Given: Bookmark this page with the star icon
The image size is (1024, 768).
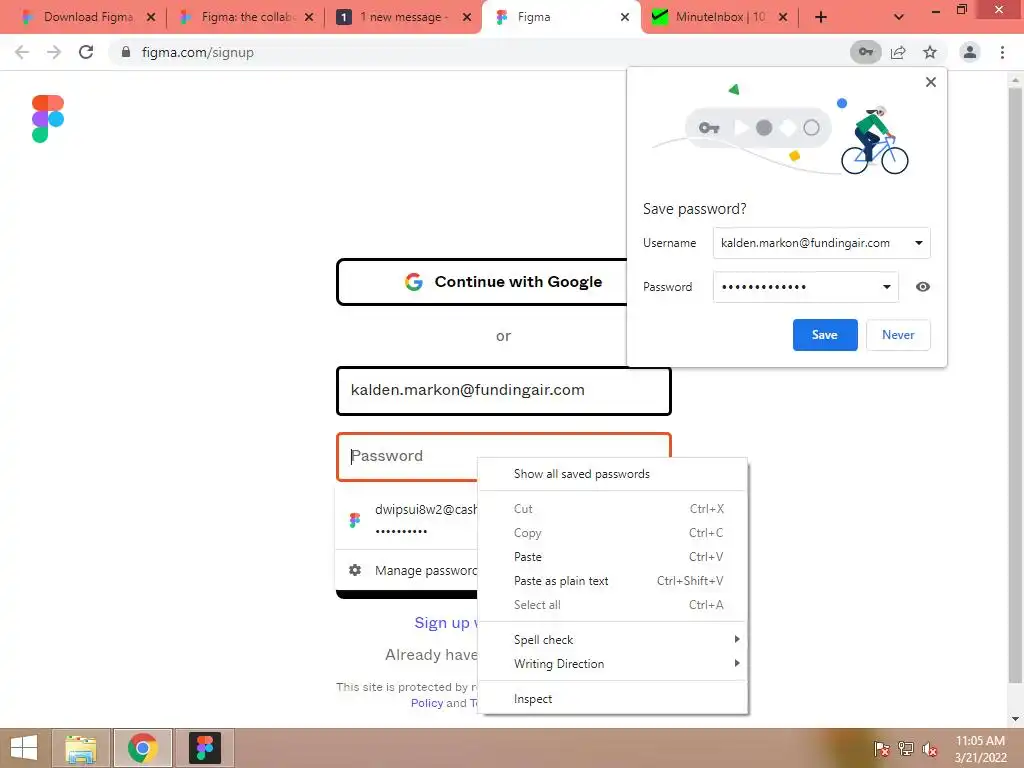Looking at the screenshot, I should tap(930, 52).
